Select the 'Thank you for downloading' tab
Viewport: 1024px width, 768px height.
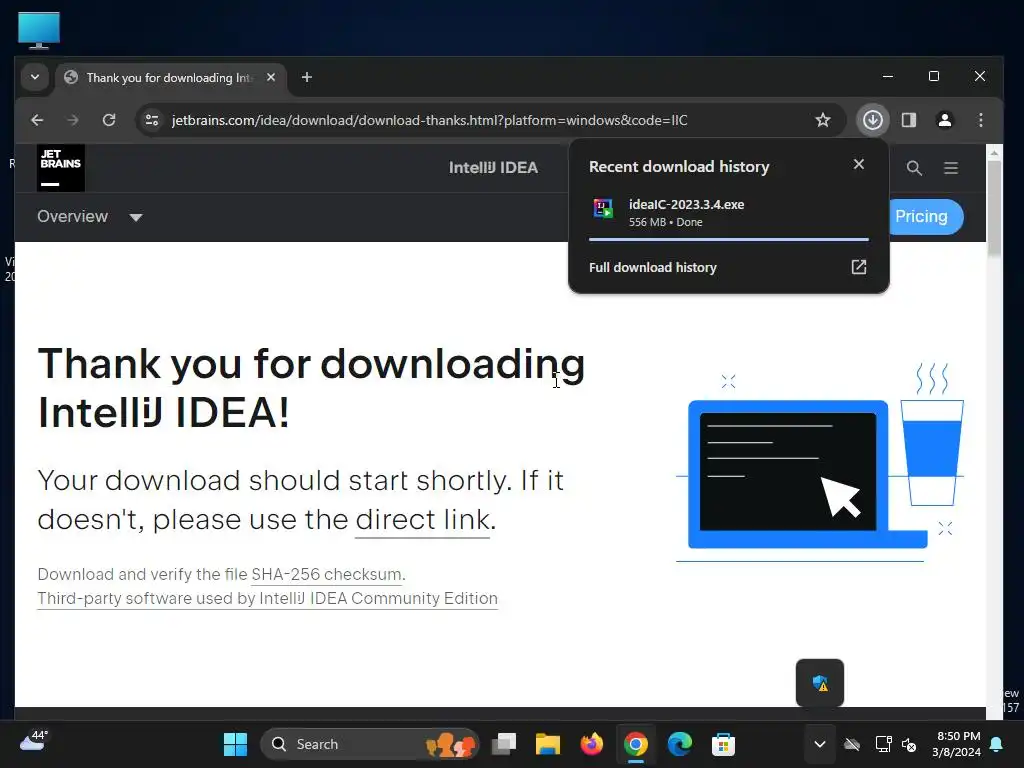168,78
